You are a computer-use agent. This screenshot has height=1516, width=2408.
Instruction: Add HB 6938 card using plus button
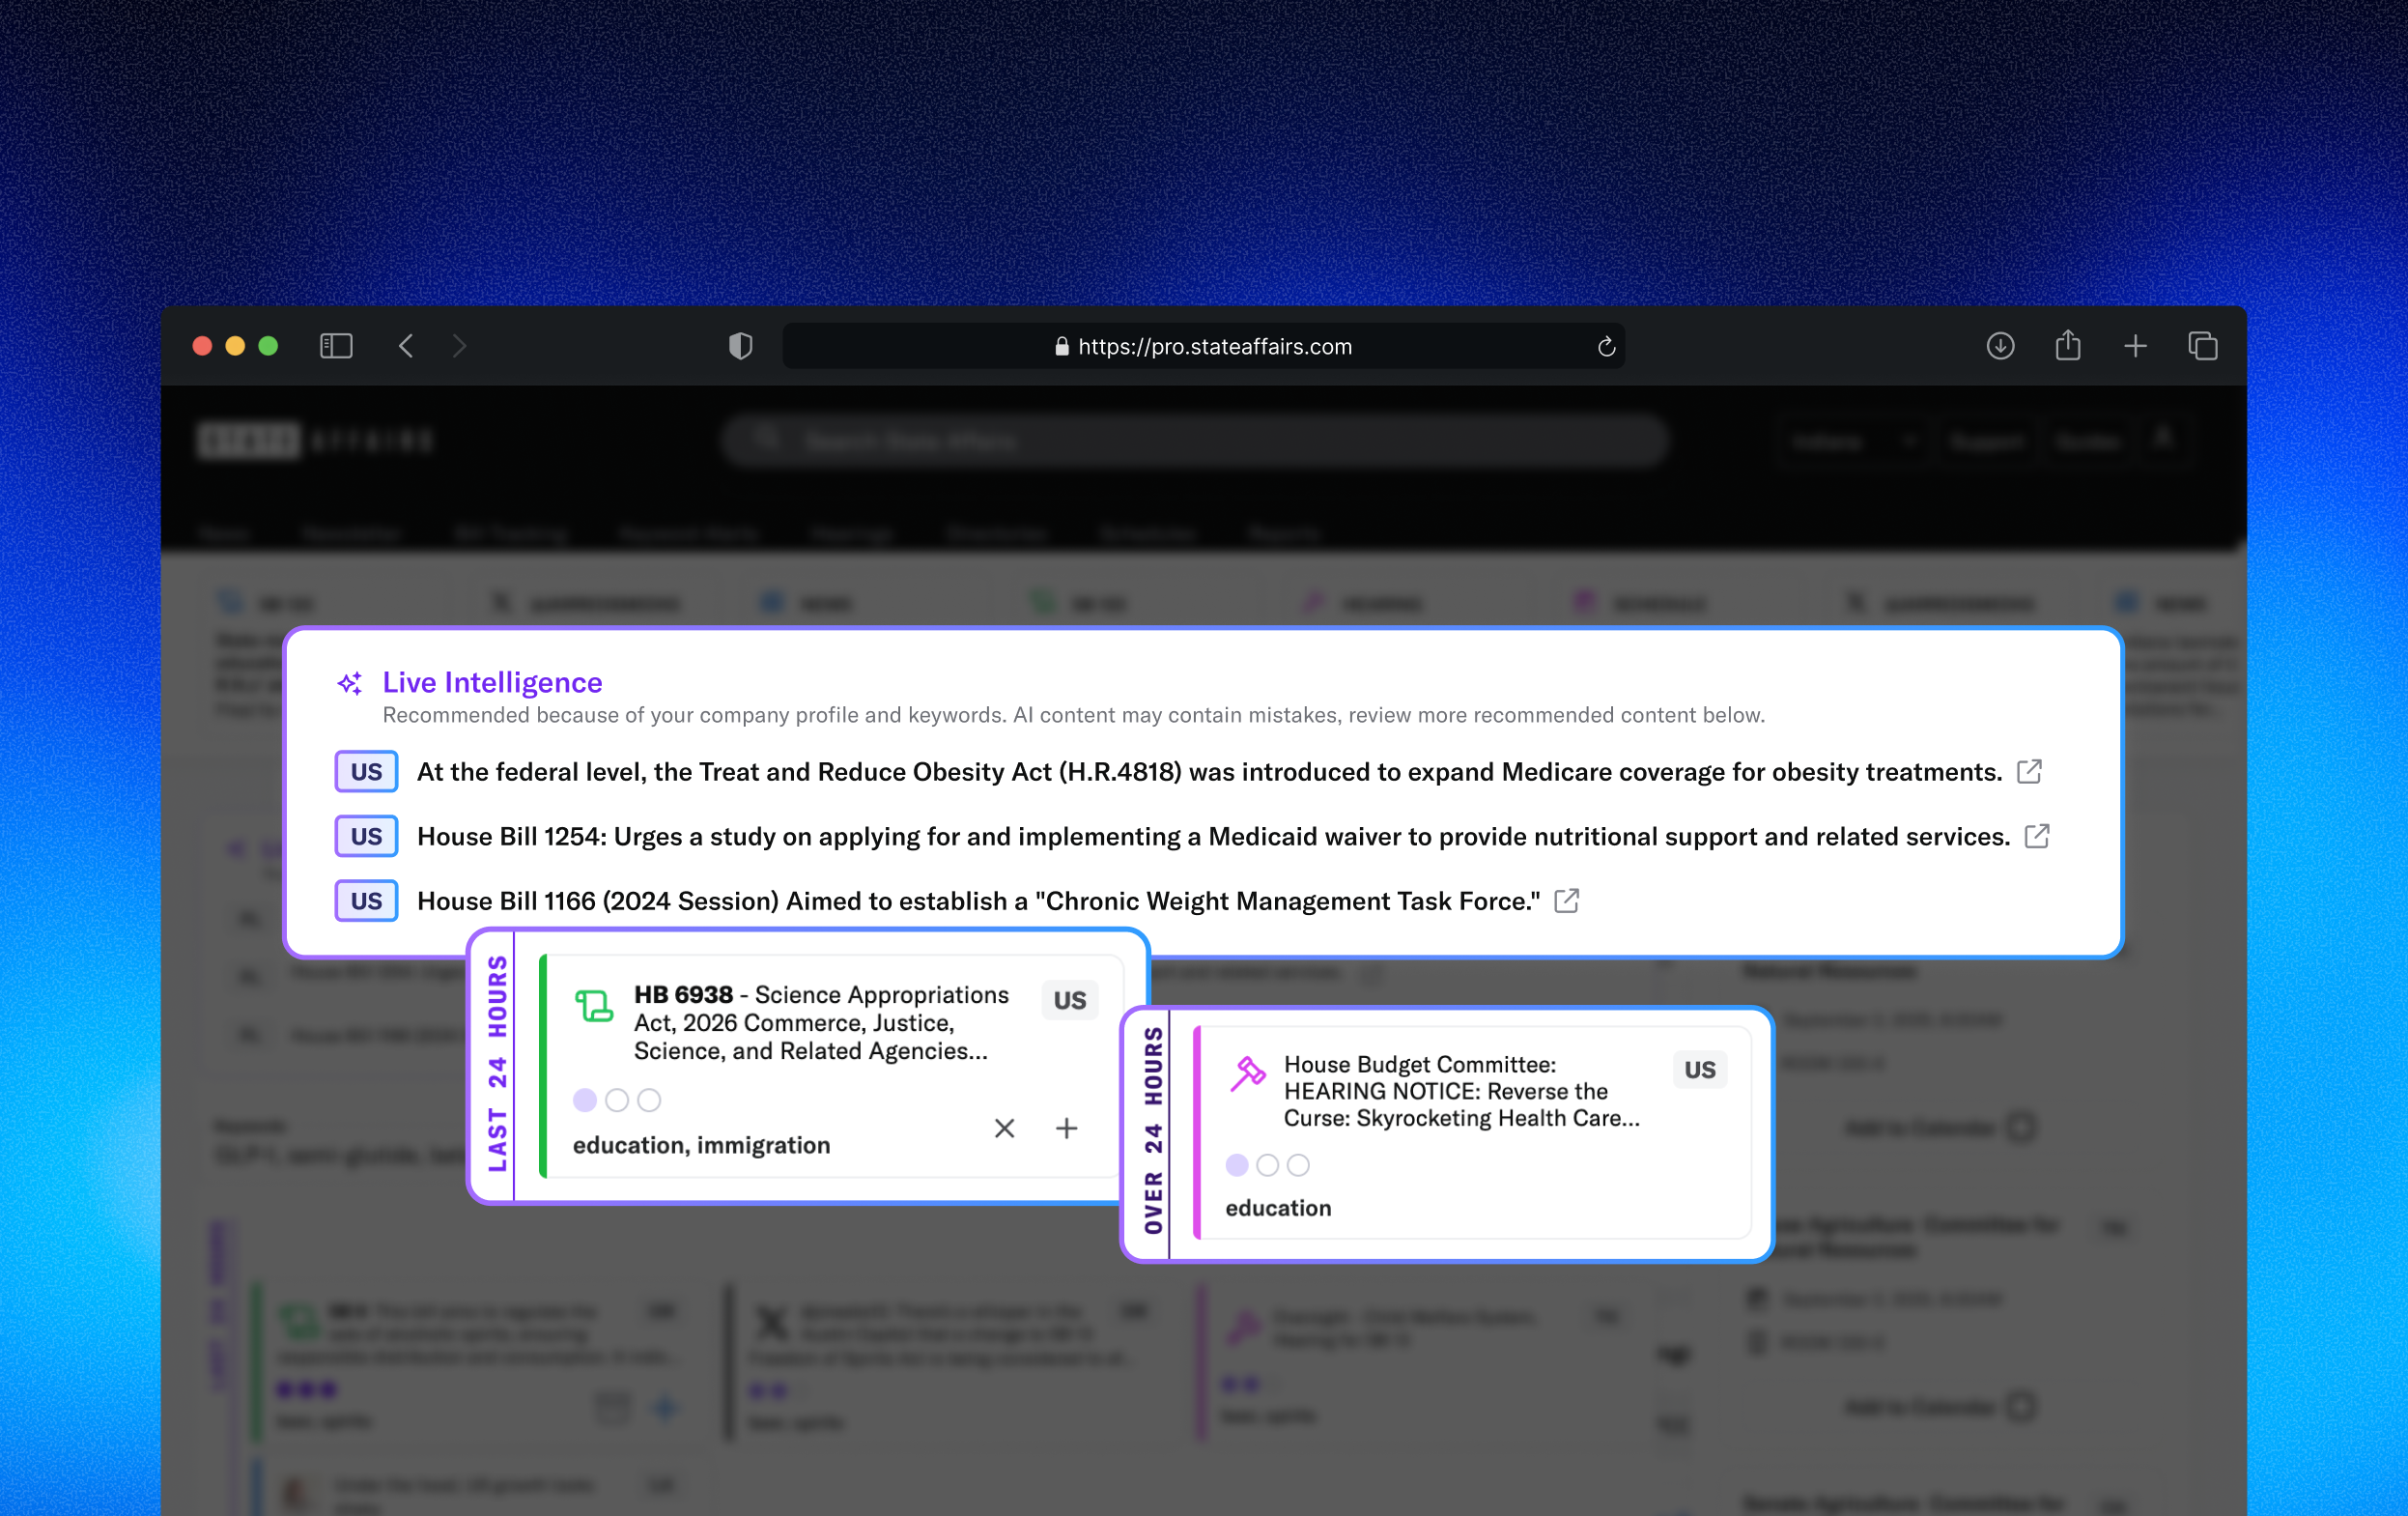[1066, 1128]
